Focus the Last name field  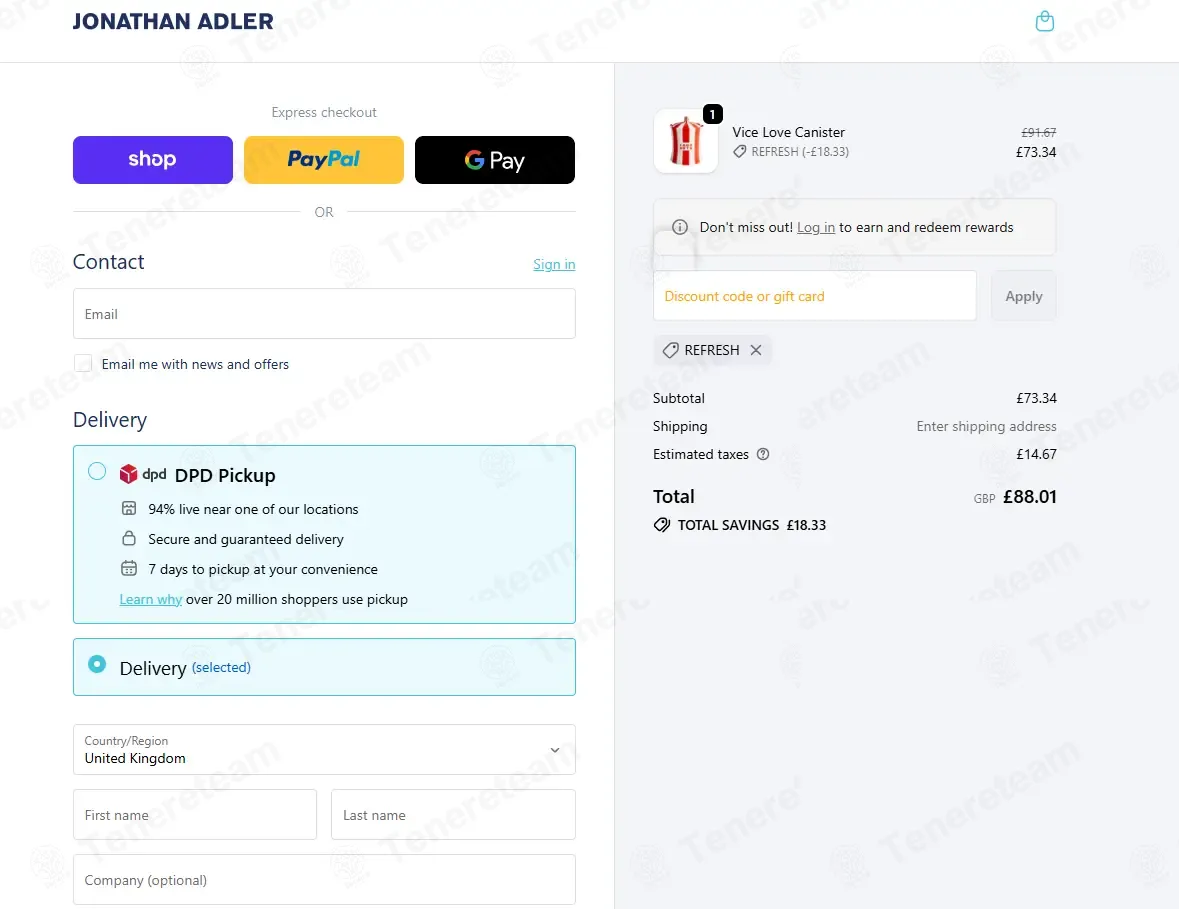(453, 814)
